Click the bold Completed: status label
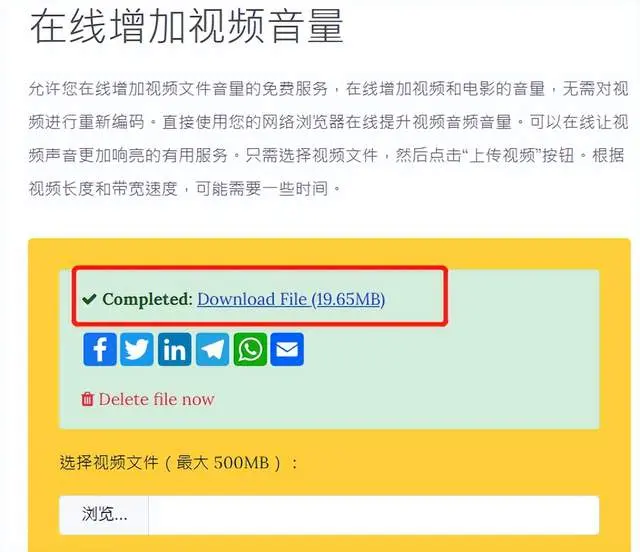Image resolution: width=640 pixels, height=552 pixels. click(147, 299)
